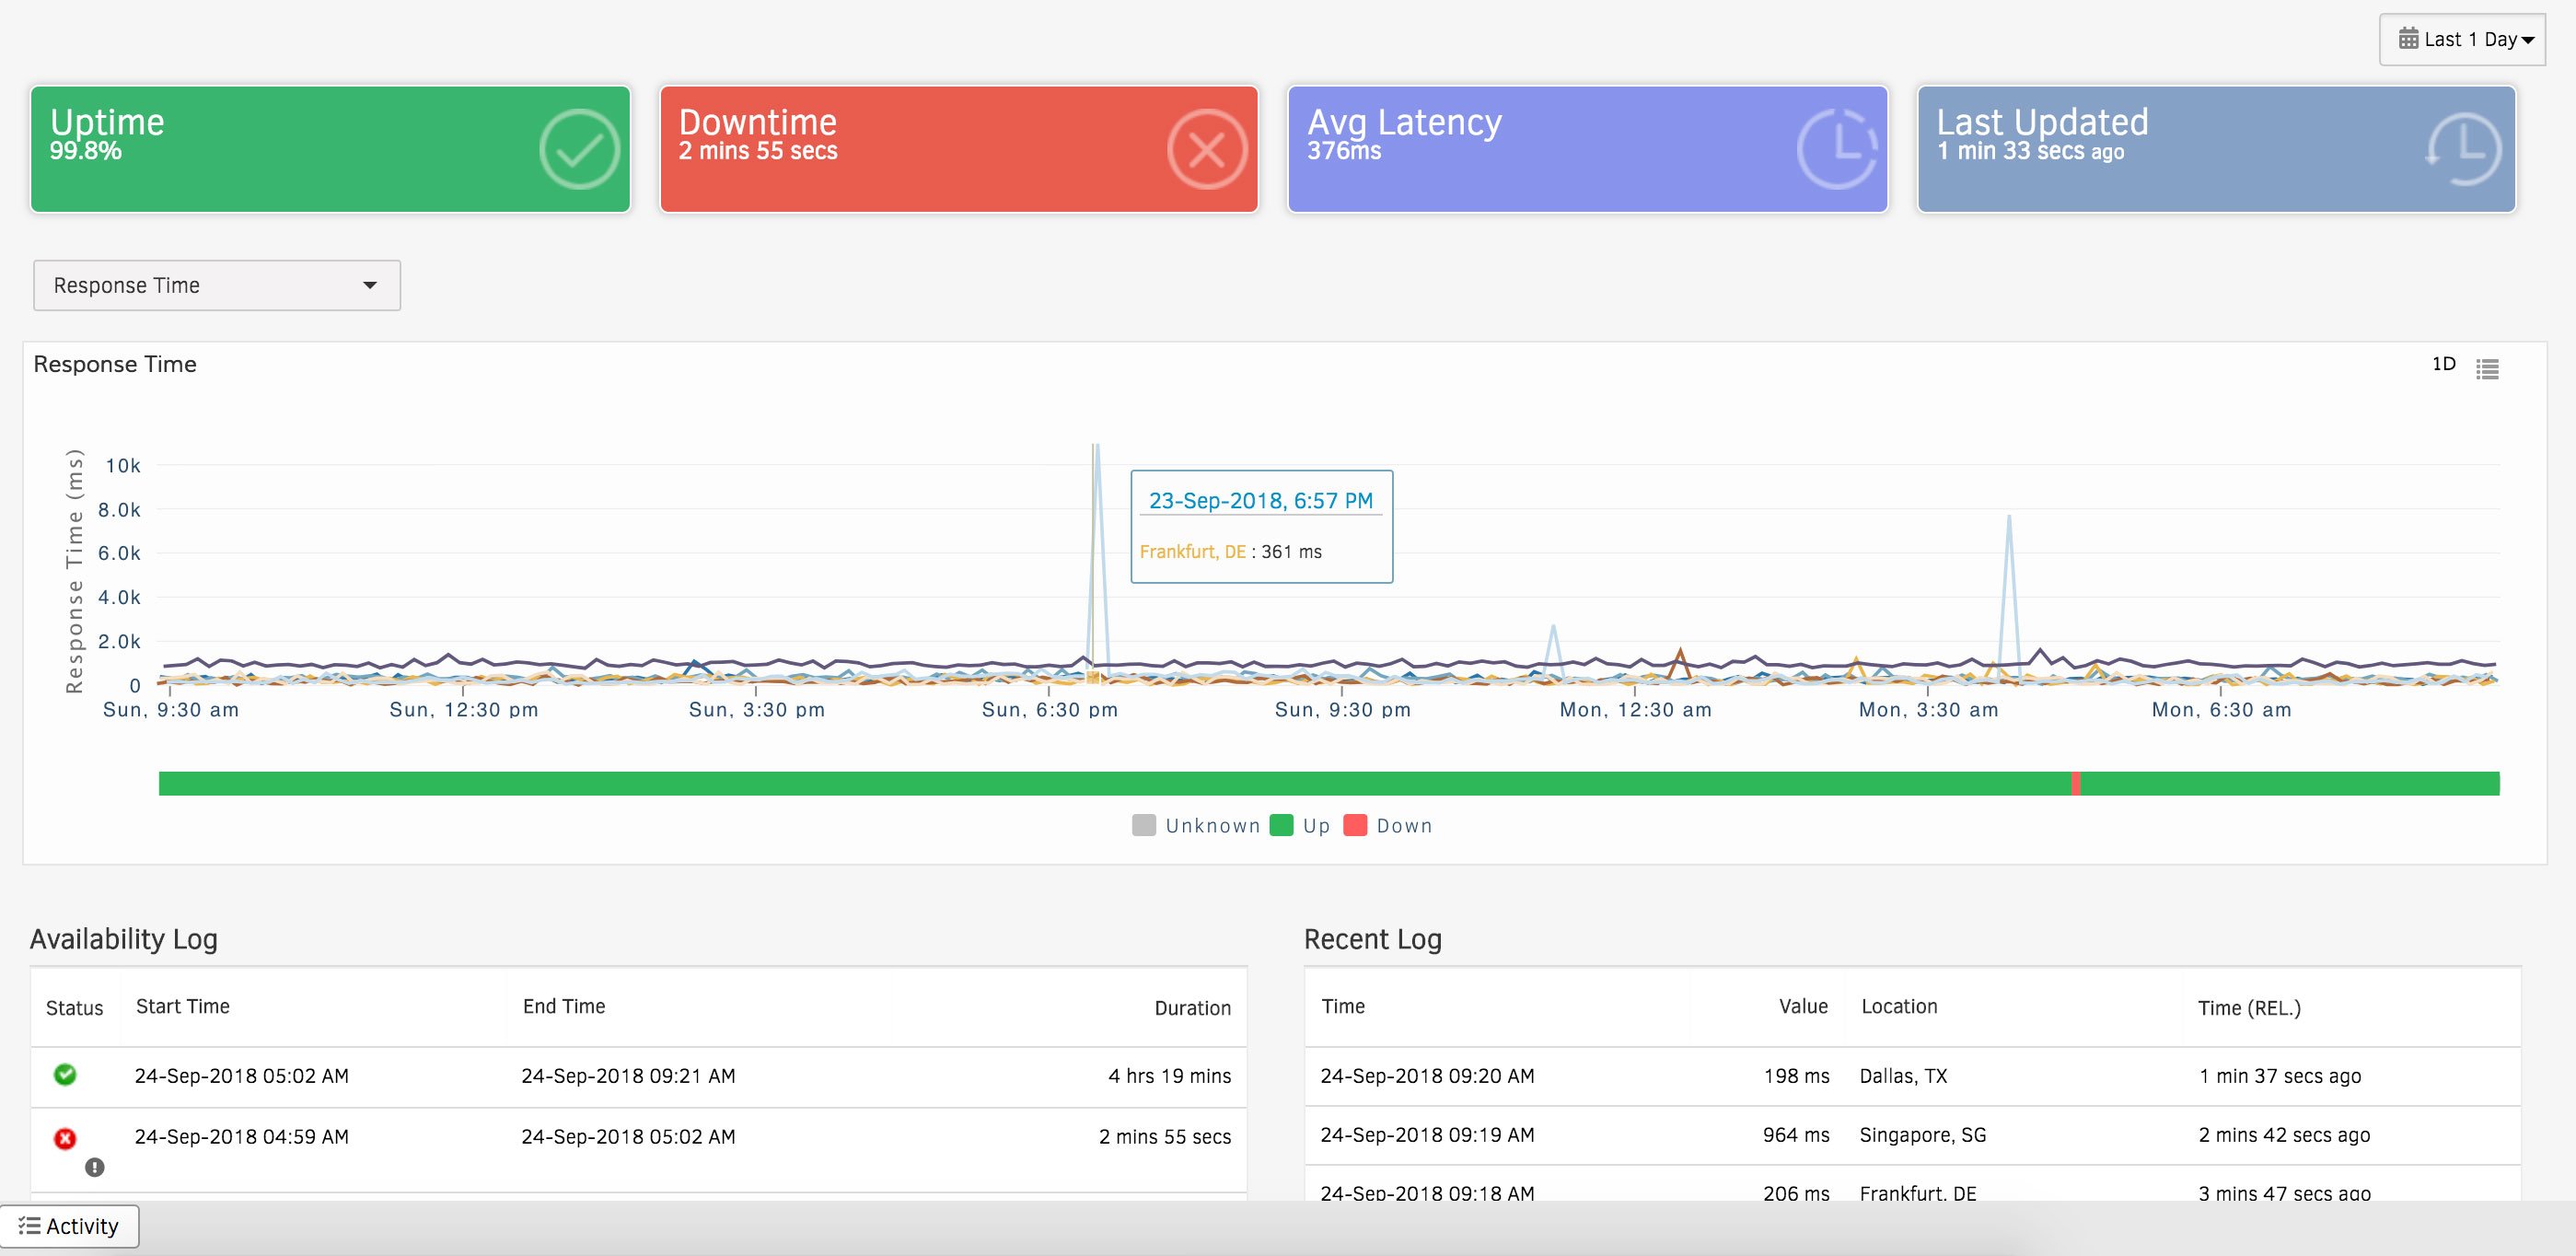Click the Frankfurt, DE link in the tooltip
2576x1256 pixels.
(x=1193, y=551)
